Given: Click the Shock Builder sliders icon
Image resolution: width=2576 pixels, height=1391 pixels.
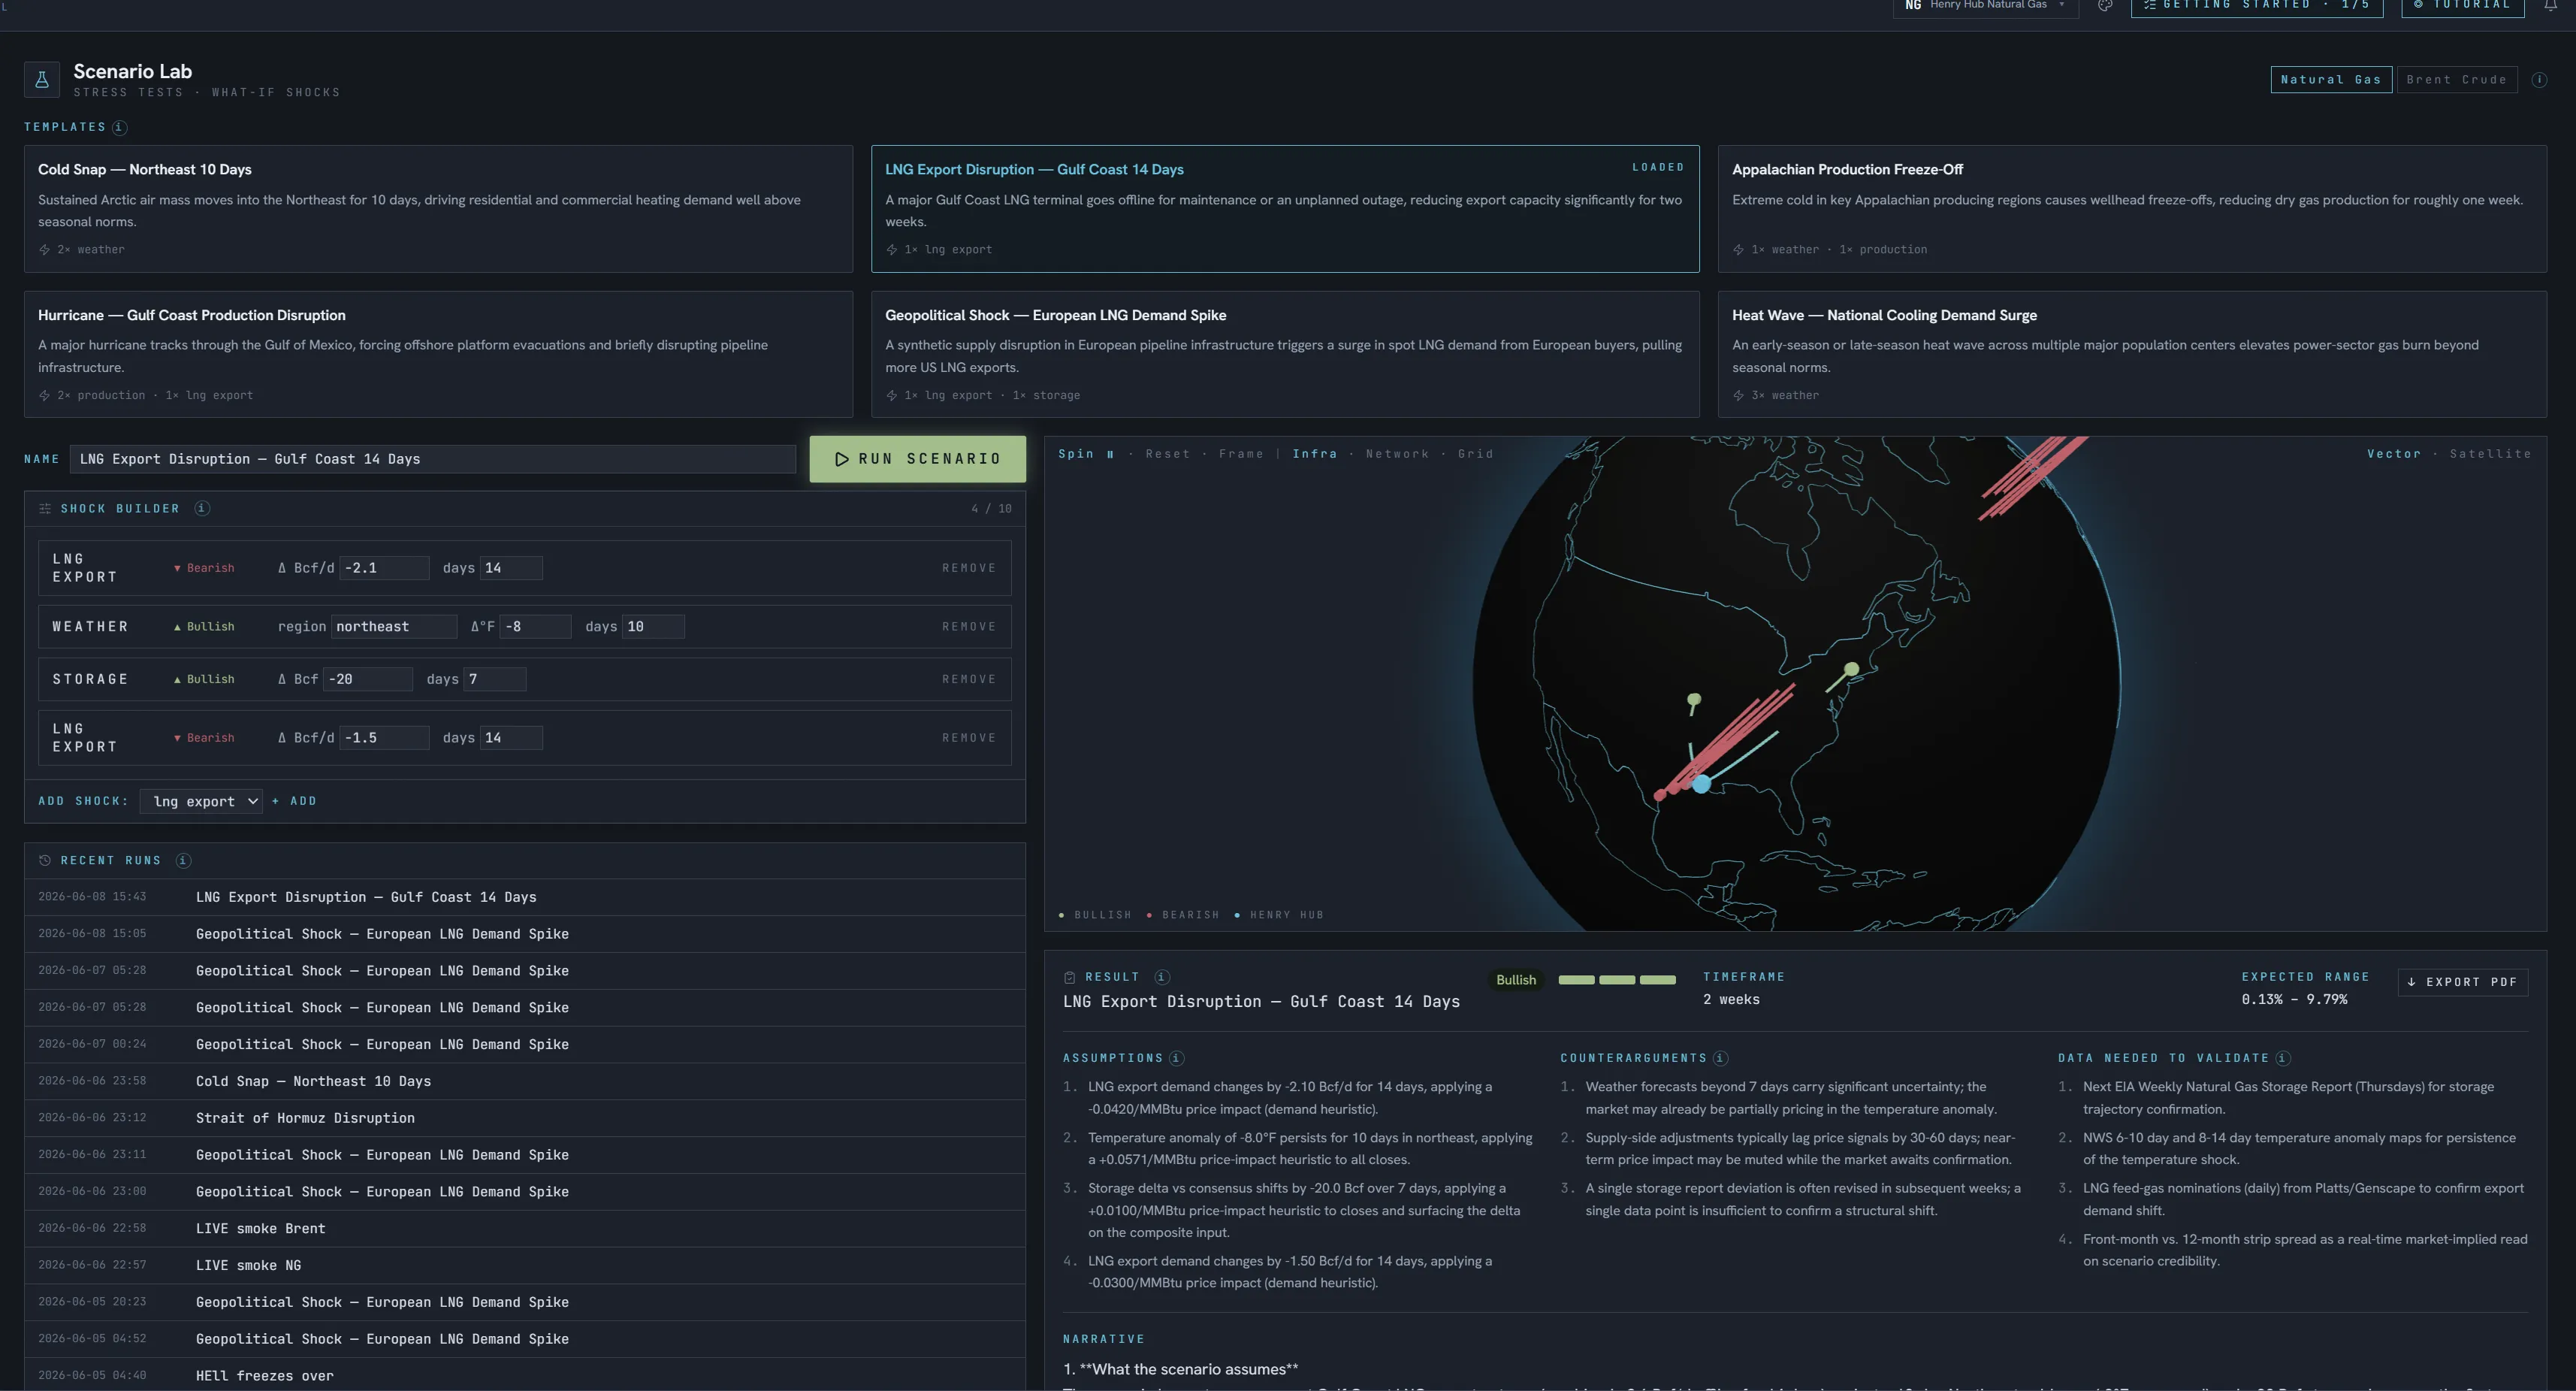Looking at the screenshot, I should pos(45,509).
